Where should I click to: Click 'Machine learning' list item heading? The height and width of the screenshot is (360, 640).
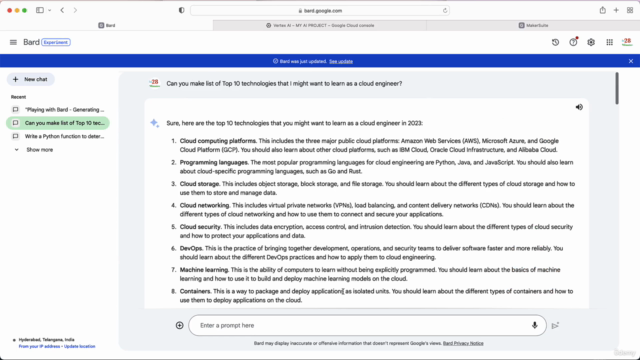[x=204, y=270]
